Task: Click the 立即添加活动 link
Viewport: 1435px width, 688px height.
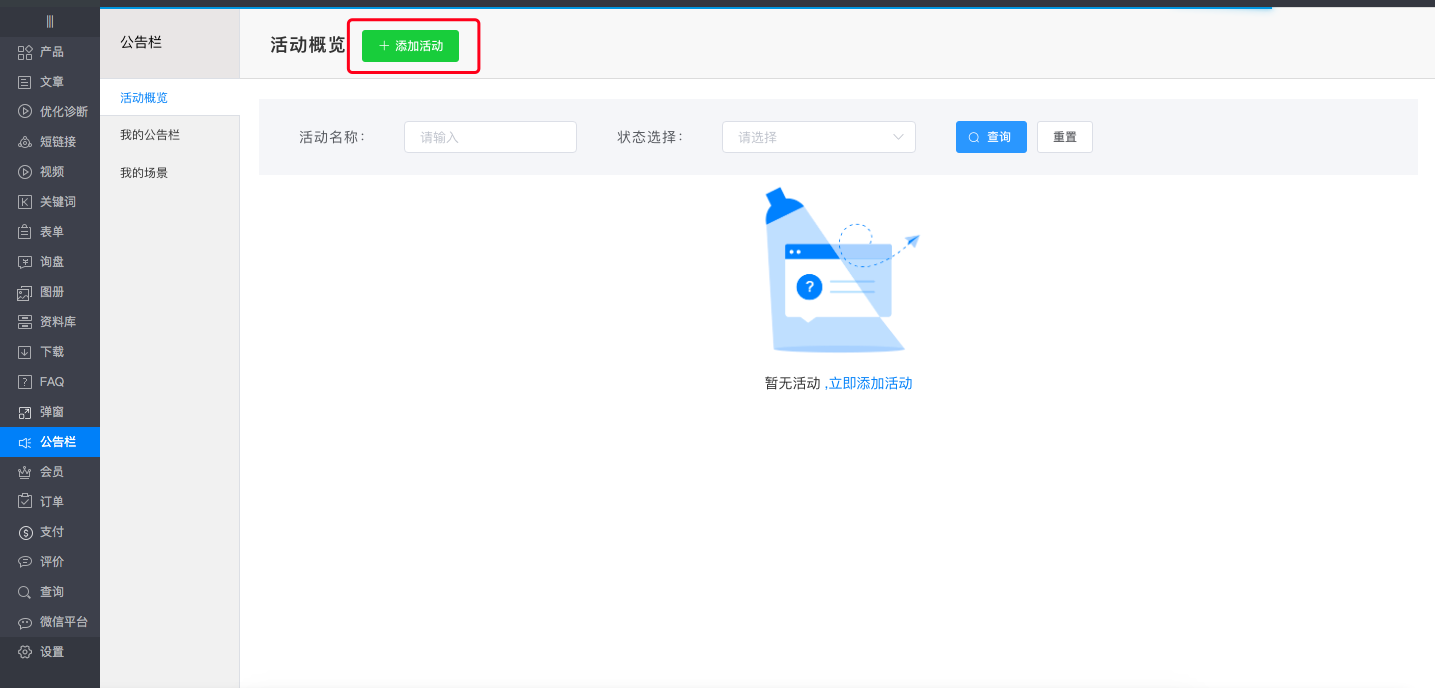Action: 870,383
